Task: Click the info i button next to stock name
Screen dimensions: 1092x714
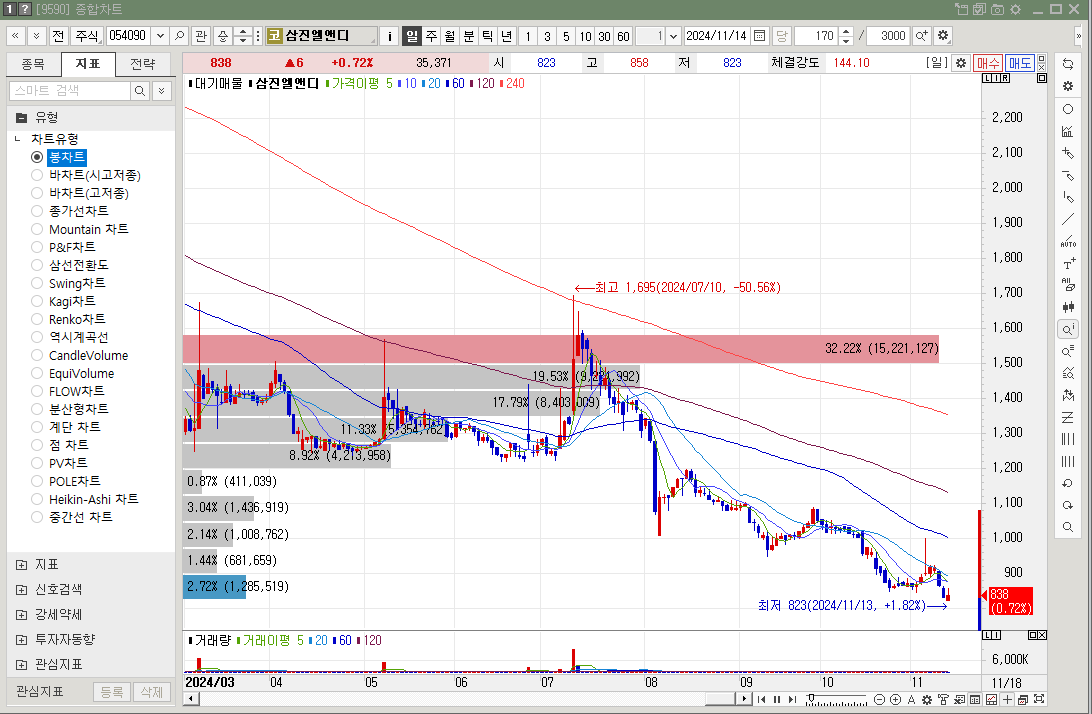Action: (390, 36)
